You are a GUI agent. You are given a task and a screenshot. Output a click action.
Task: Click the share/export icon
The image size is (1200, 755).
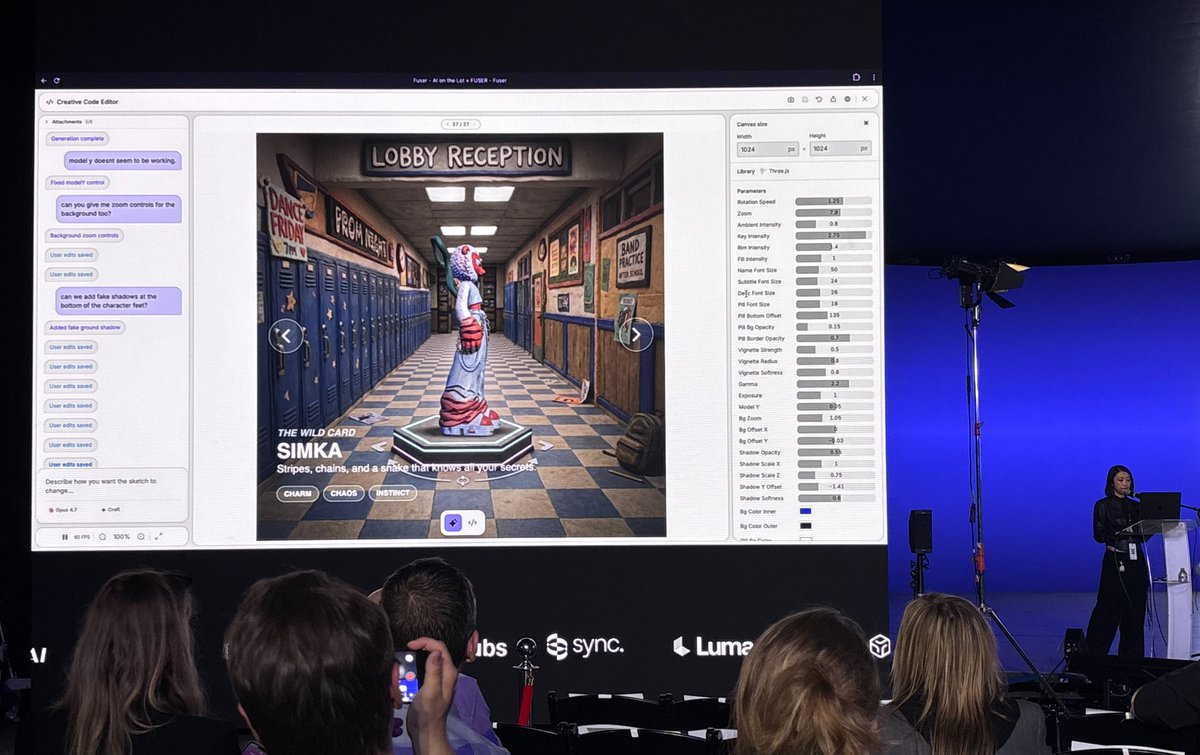pos(833,99)
